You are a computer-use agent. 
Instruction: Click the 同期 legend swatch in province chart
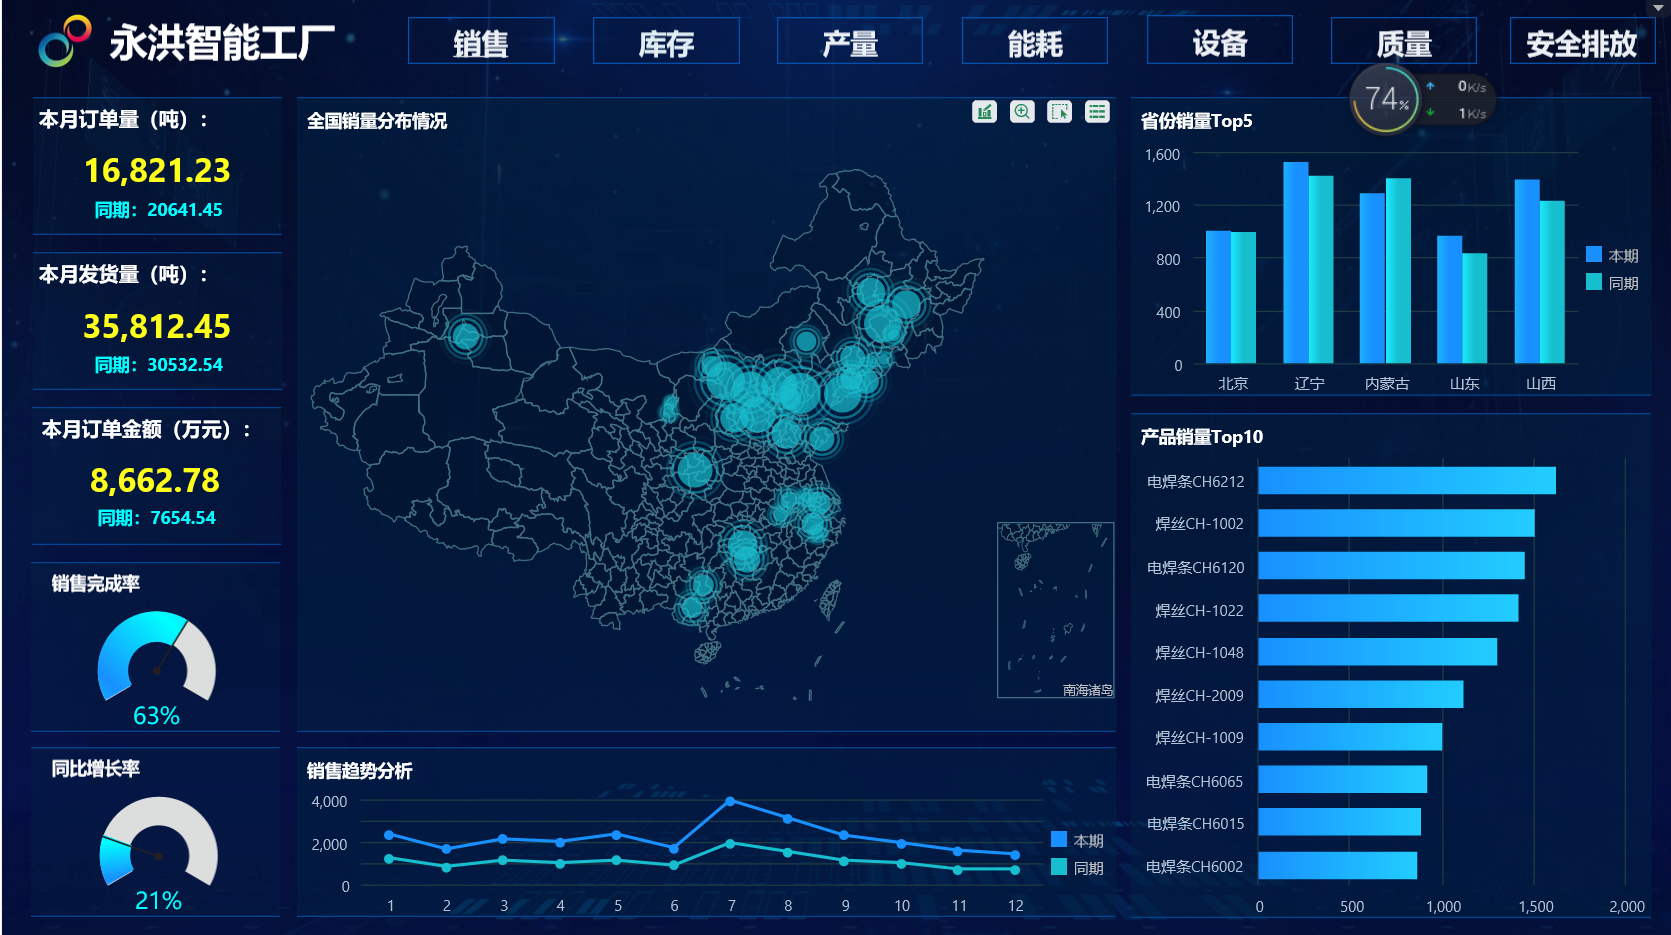point(1594,282)
